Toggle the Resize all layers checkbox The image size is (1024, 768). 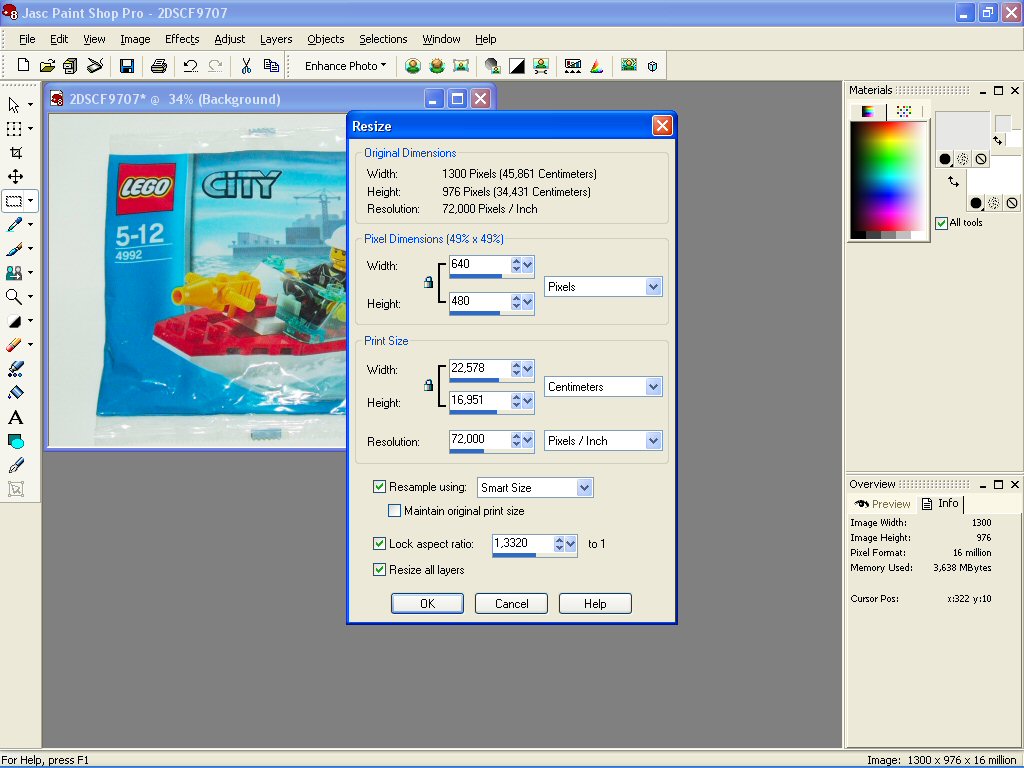[x=379, y=570]
